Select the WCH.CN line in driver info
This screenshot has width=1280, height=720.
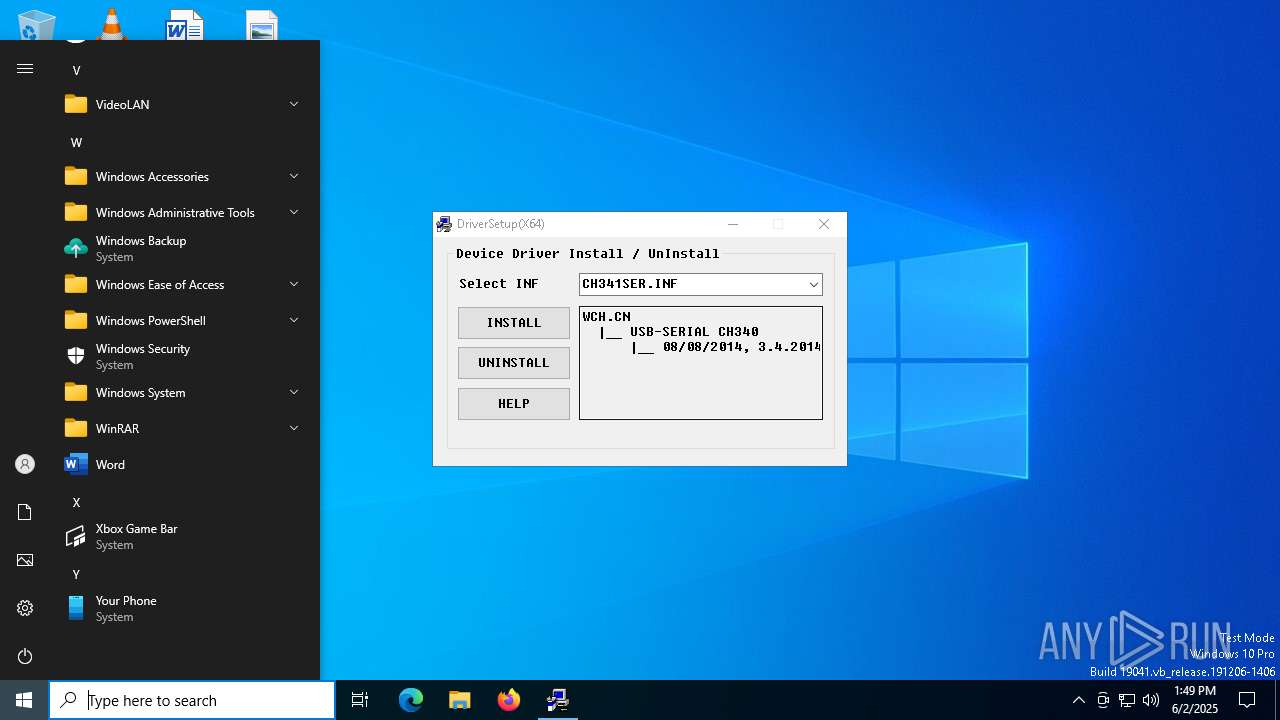click(607, 317)
